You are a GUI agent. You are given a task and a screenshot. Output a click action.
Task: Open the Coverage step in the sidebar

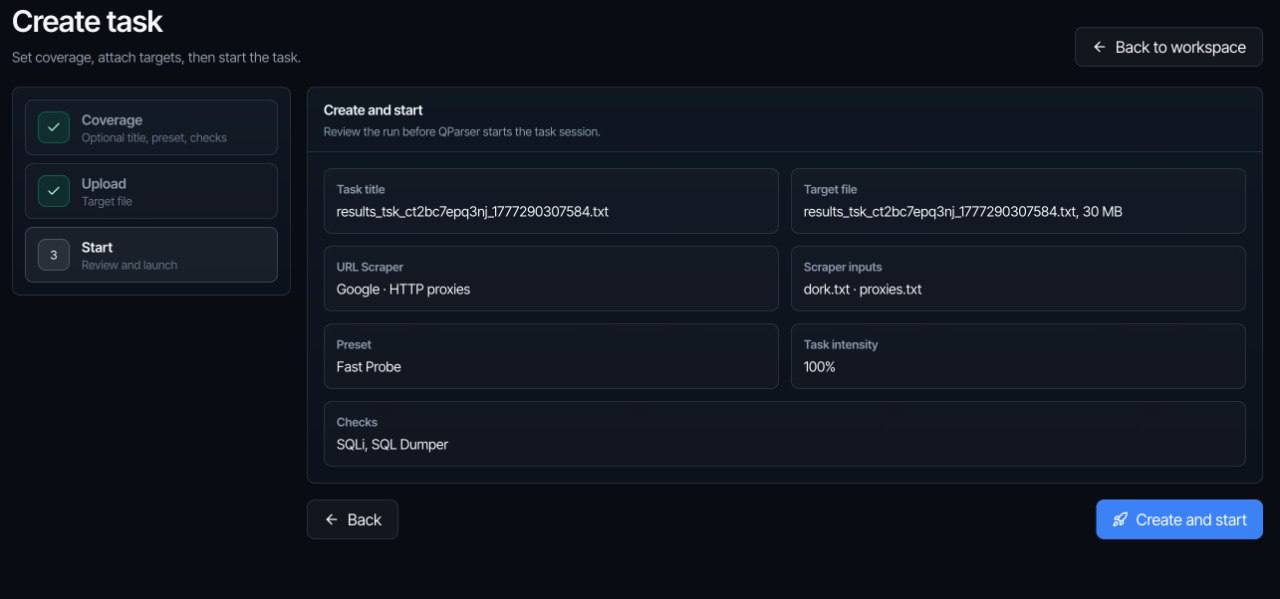[151, 127]
